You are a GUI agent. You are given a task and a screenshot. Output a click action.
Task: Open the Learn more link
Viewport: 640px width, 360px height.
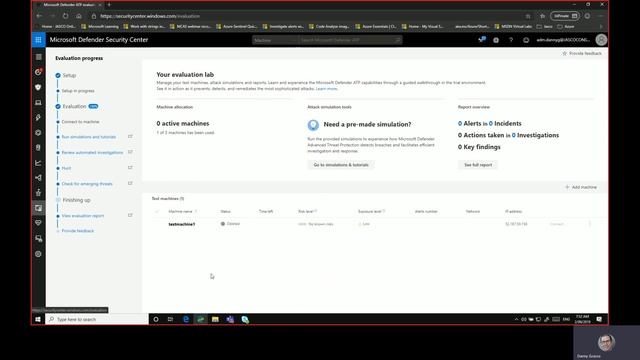(327, 89)
